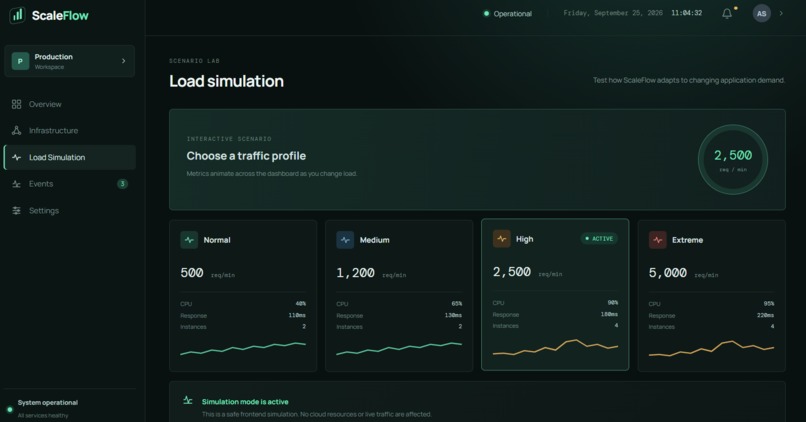The height and width of the screenshot is (422, 806).
Task: Click the 11:04:32 clock
Action: [x=686, y=13]
